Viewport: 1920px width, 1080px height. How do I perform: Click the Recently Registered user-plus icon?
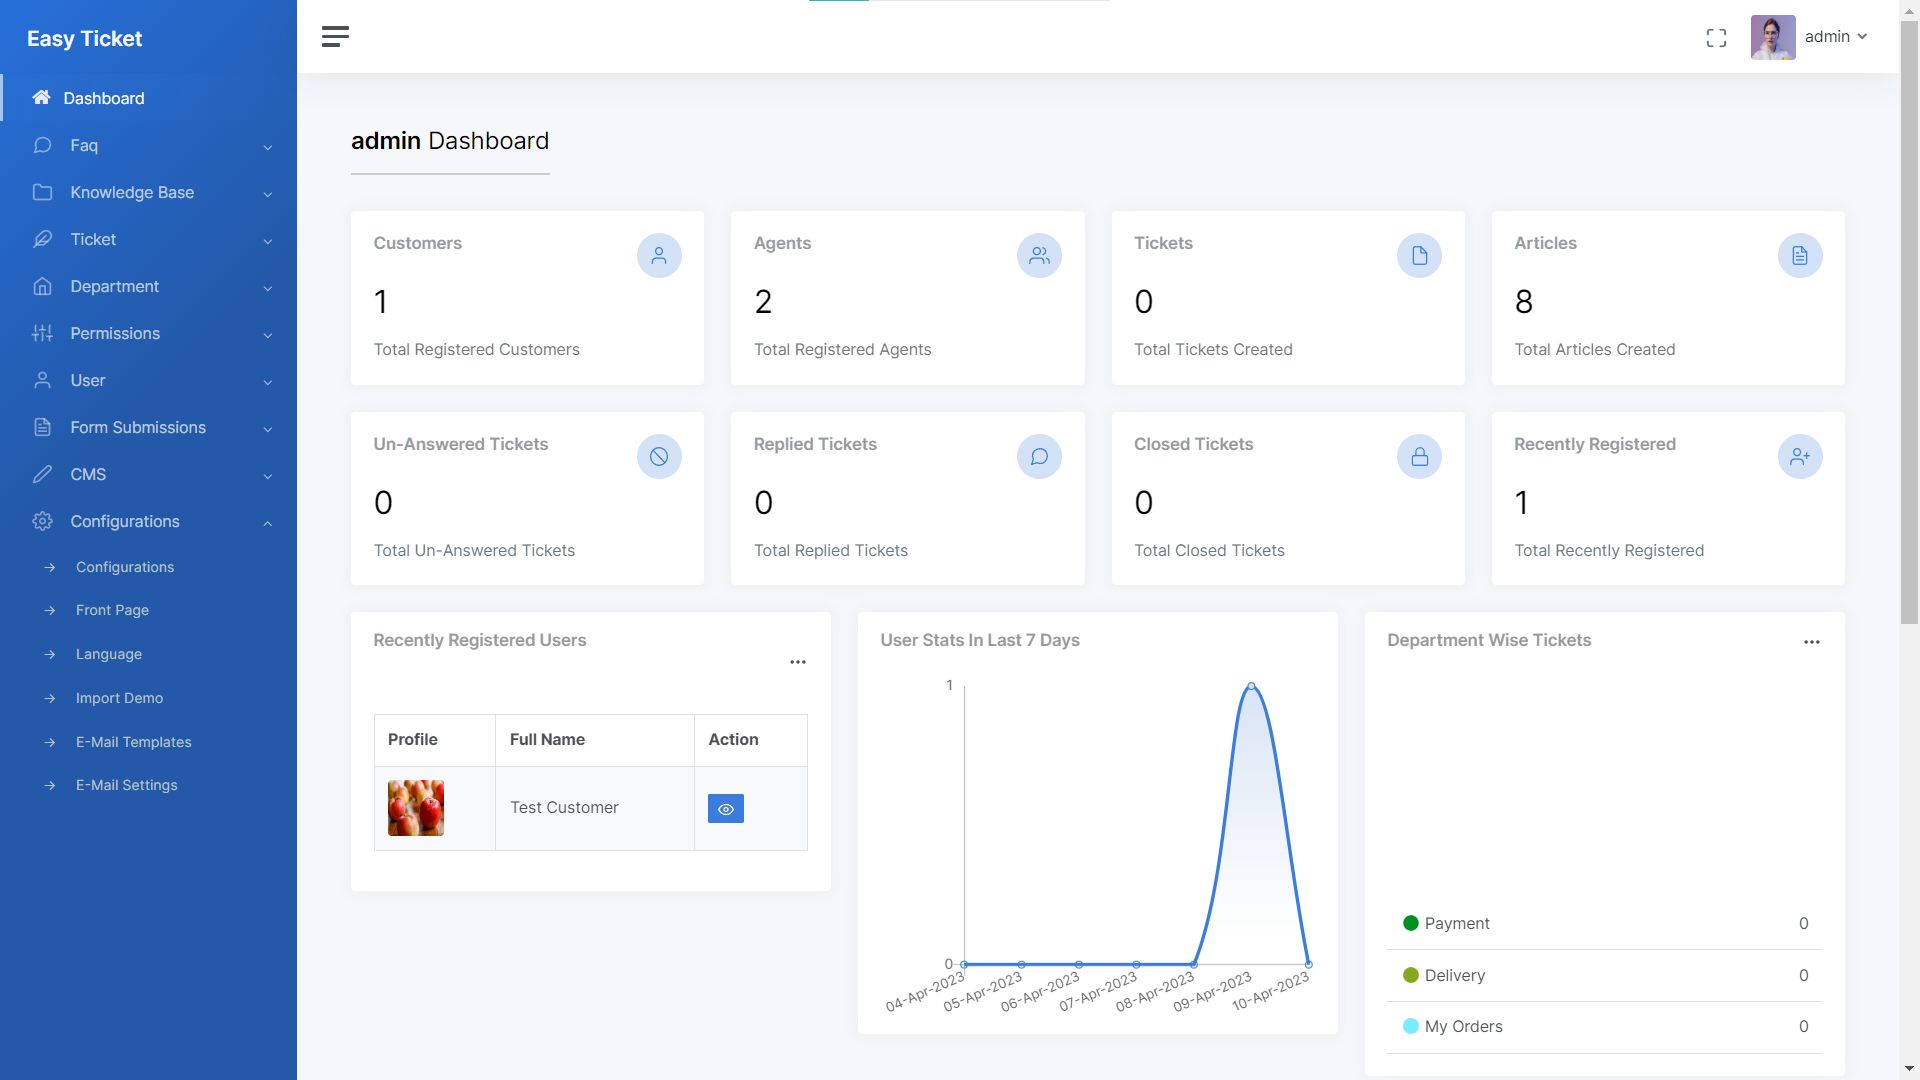pyautogui.click(x=1800, y=457)
